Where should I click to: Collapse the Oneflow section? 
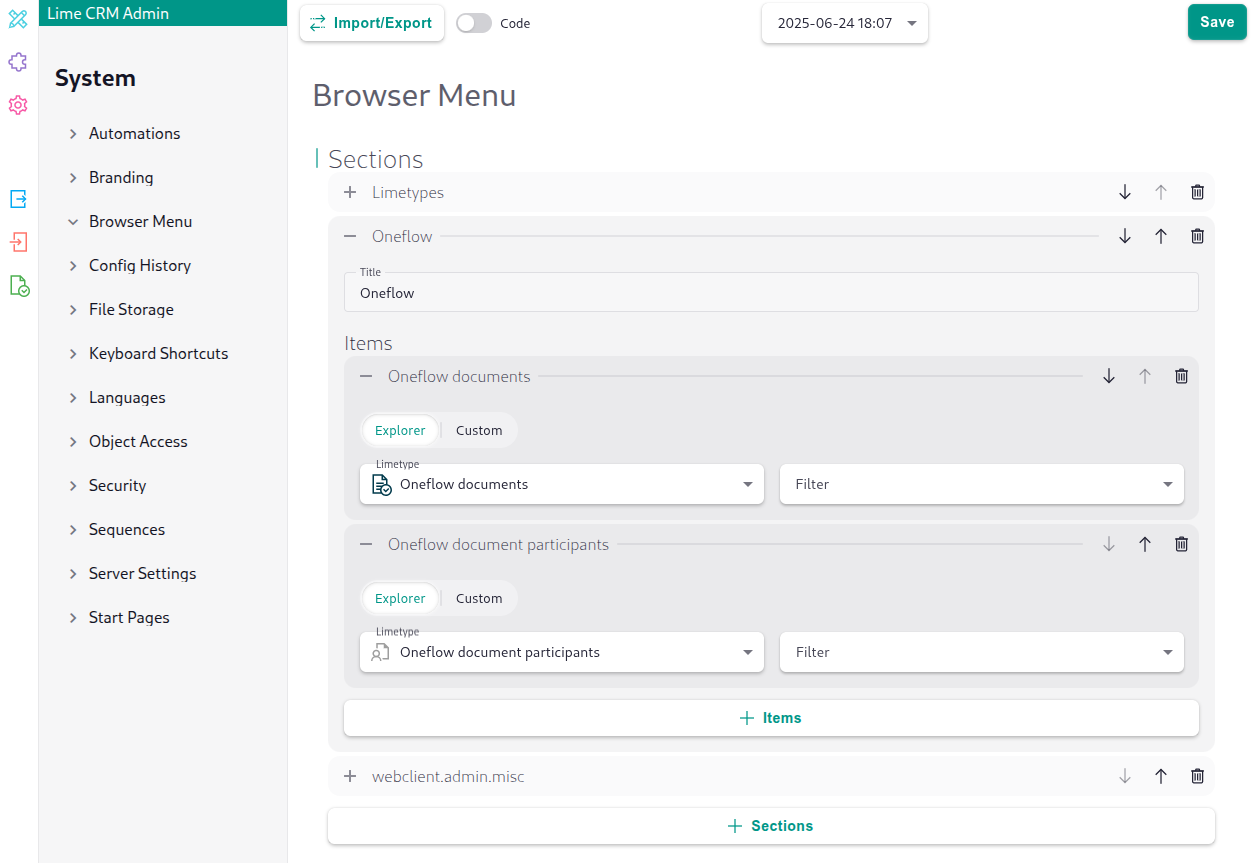pos(350,236)
